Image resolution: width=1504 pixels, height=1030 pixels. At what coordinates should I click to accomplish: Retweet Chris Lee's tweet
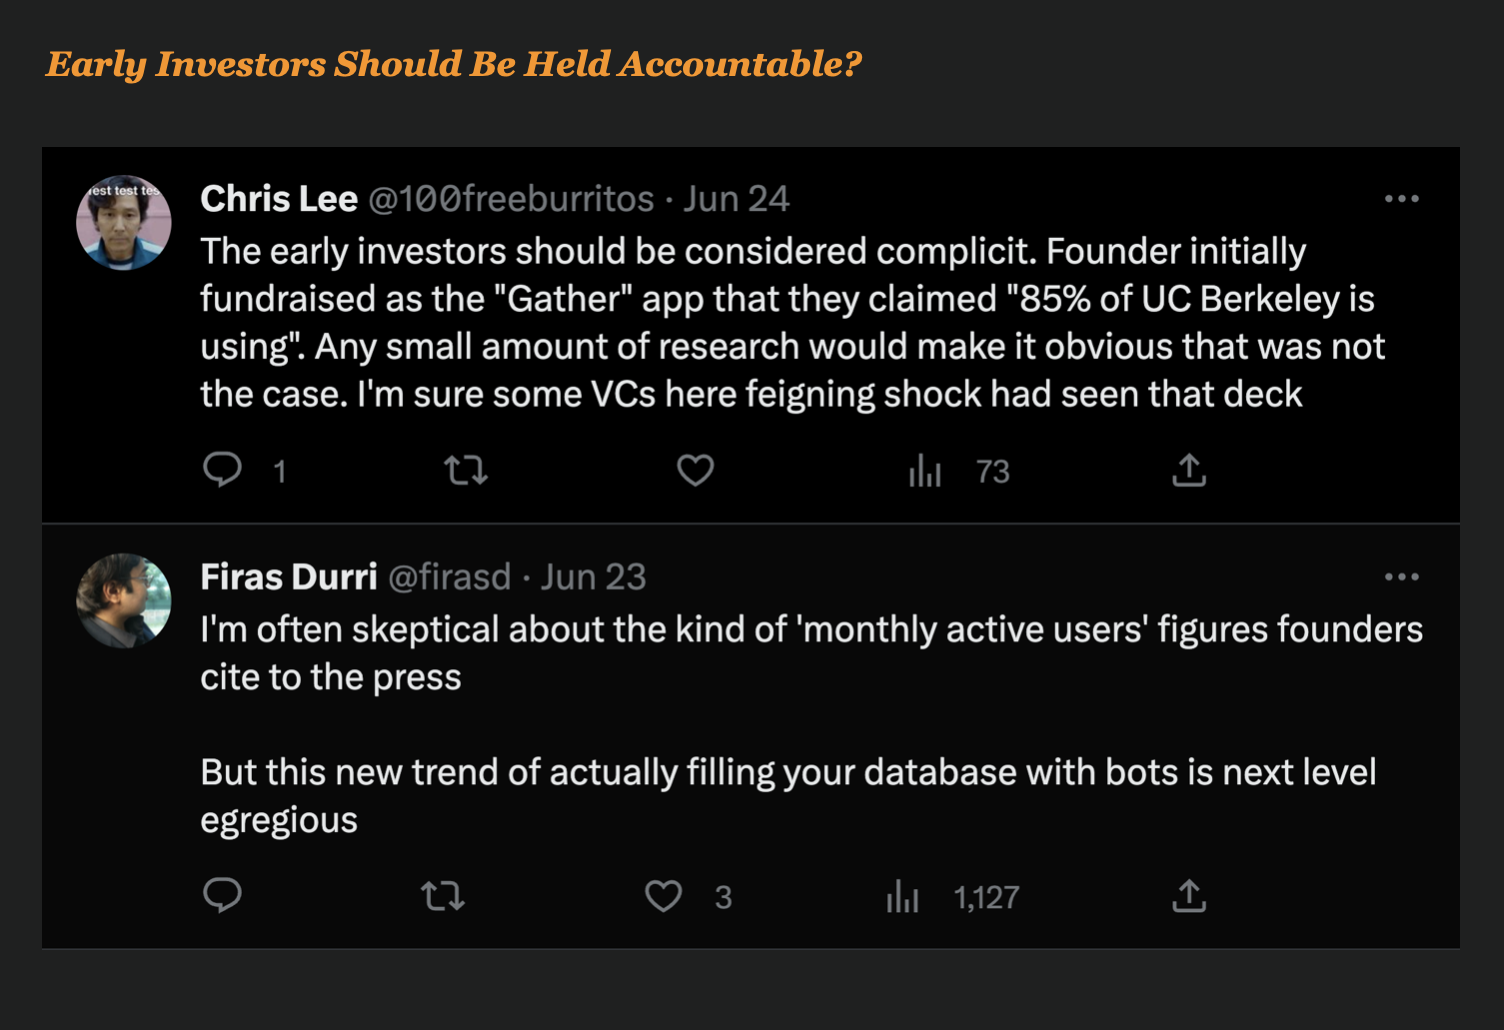[x=466, y=470]
